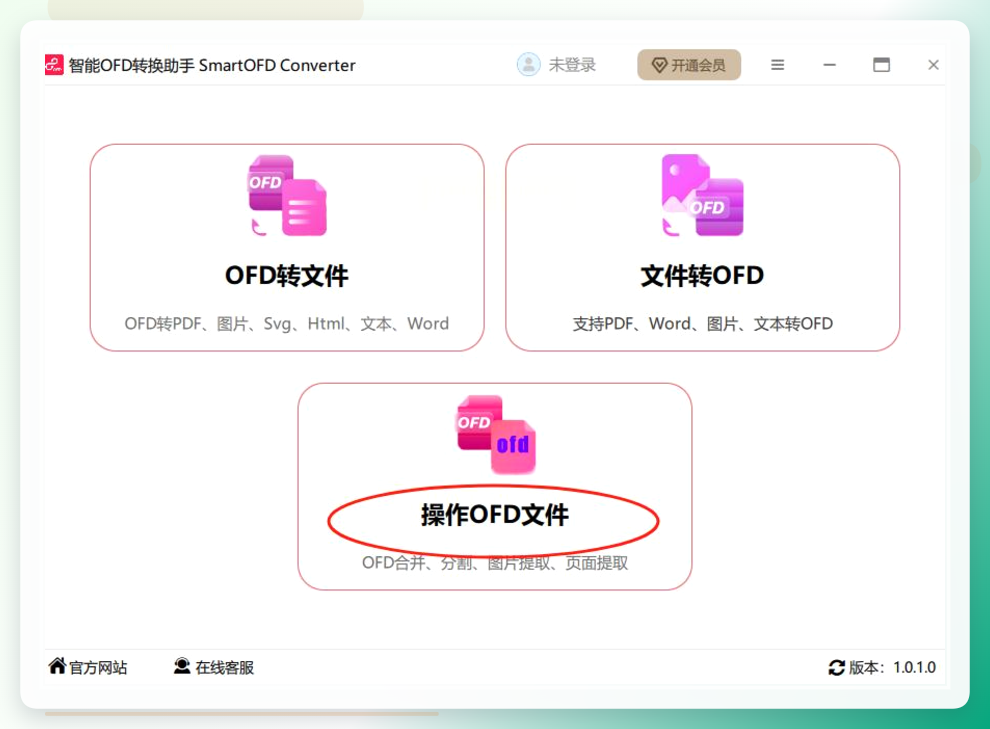Click the OFD转文件 card icon
Image resolution: width=990 pixels, height=729 pixels.
pos(287,196)
